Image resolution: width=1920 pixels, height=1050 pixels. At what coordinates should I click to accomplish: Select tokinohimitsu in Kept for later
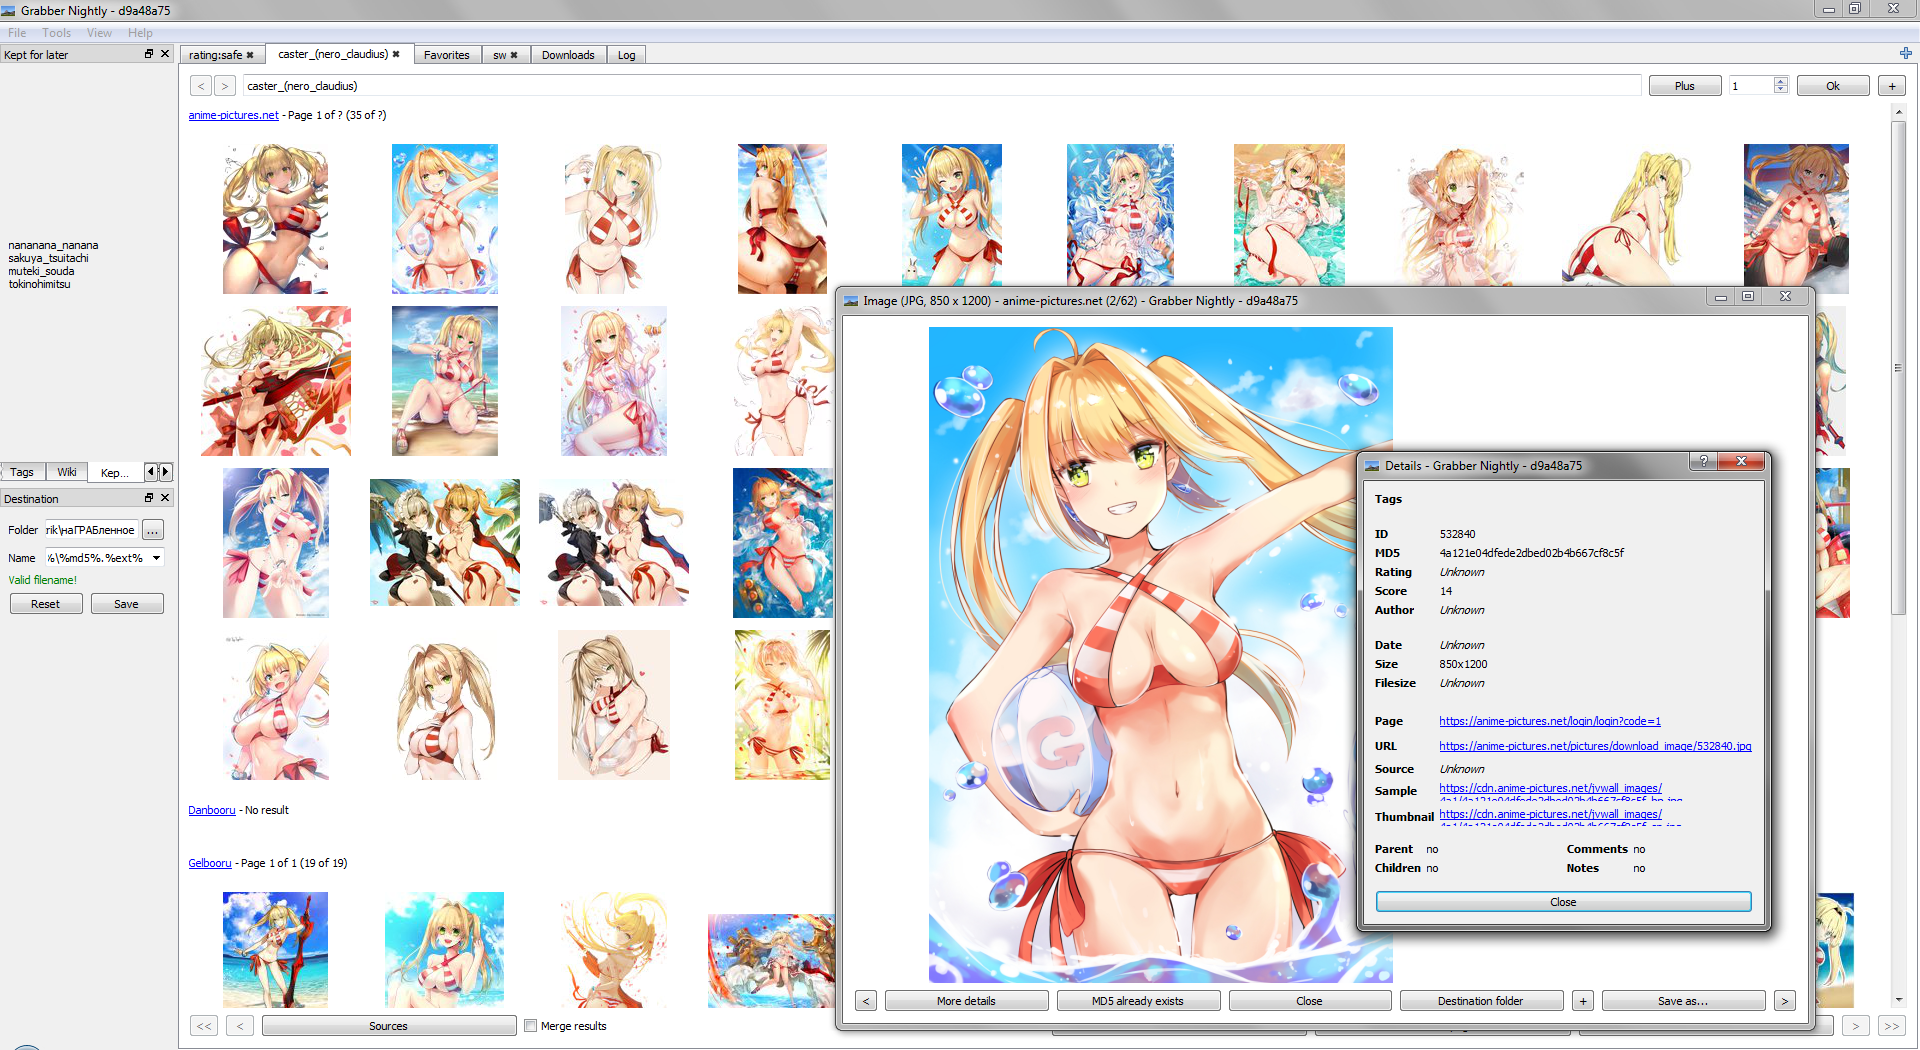[x=40, y=284]
